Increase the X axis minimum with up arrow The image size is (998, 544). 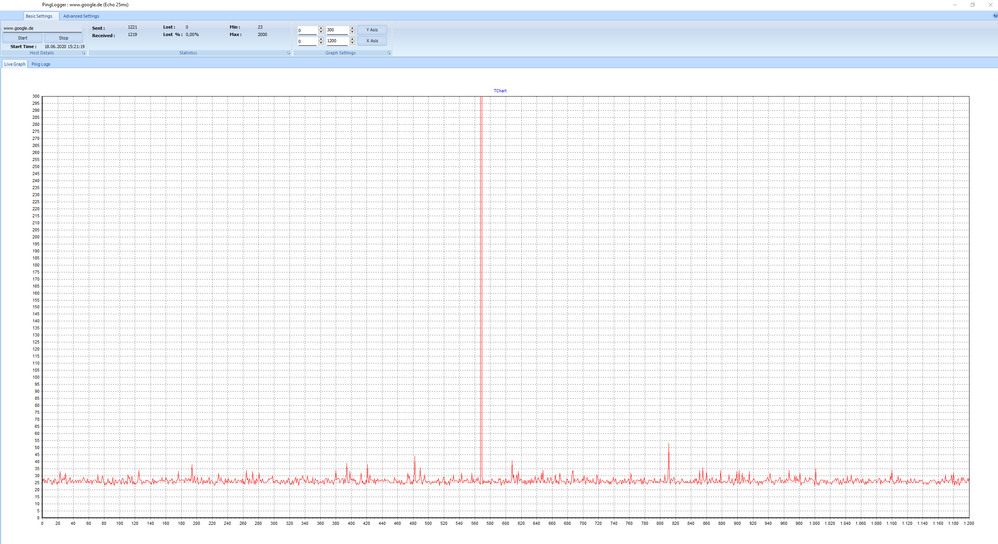(x=321, y=39)
